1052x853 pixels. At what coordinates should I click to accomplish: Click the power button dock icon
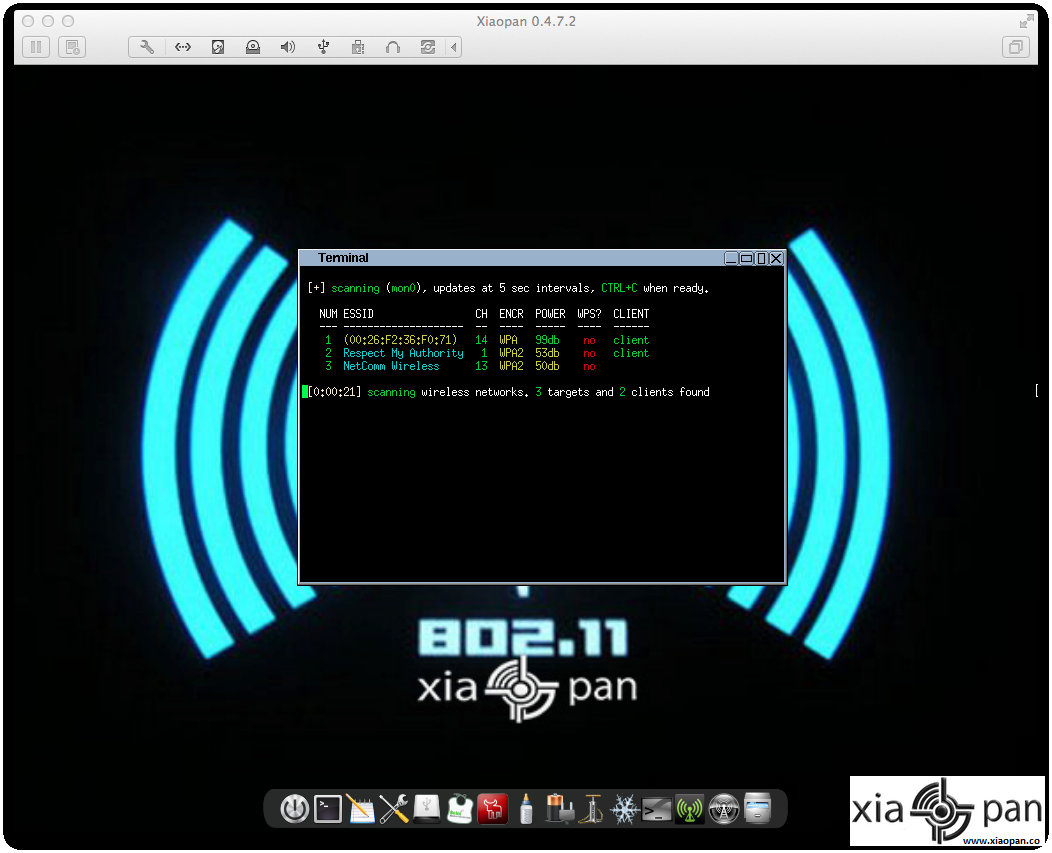click(295, 809)
